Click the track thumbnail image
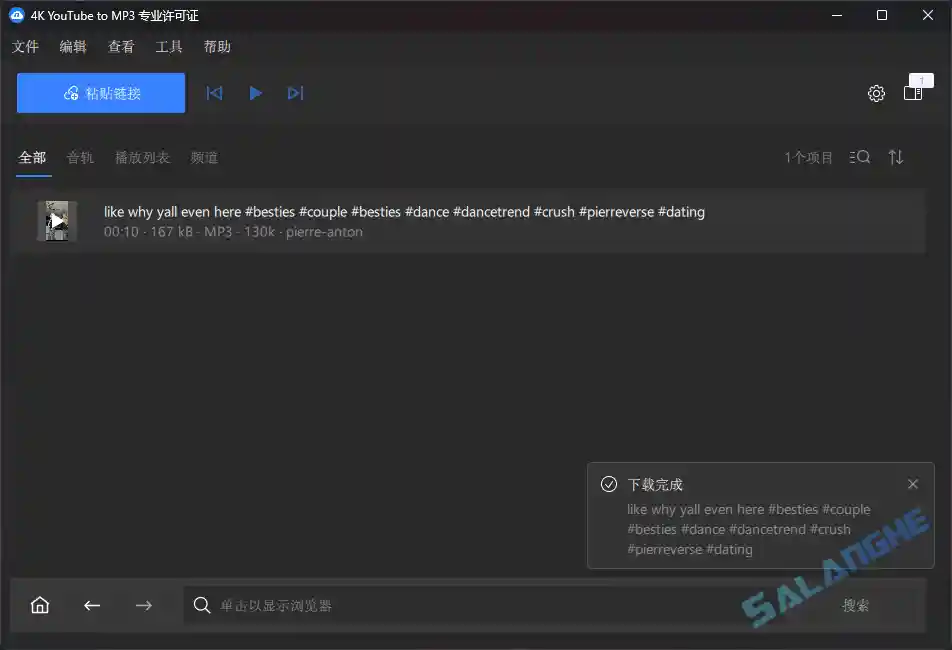This screenshot has height=650, width=952. pyautogui.click(x=57, y=221)
